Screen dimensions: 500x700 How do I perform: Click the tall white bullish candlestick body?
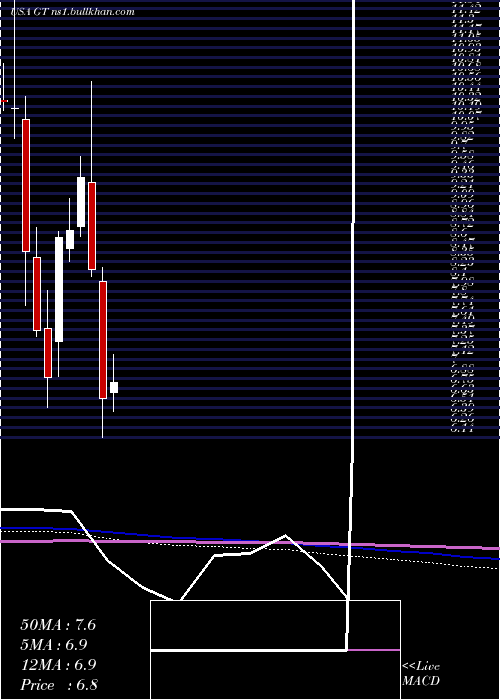(x=59, y=289)
